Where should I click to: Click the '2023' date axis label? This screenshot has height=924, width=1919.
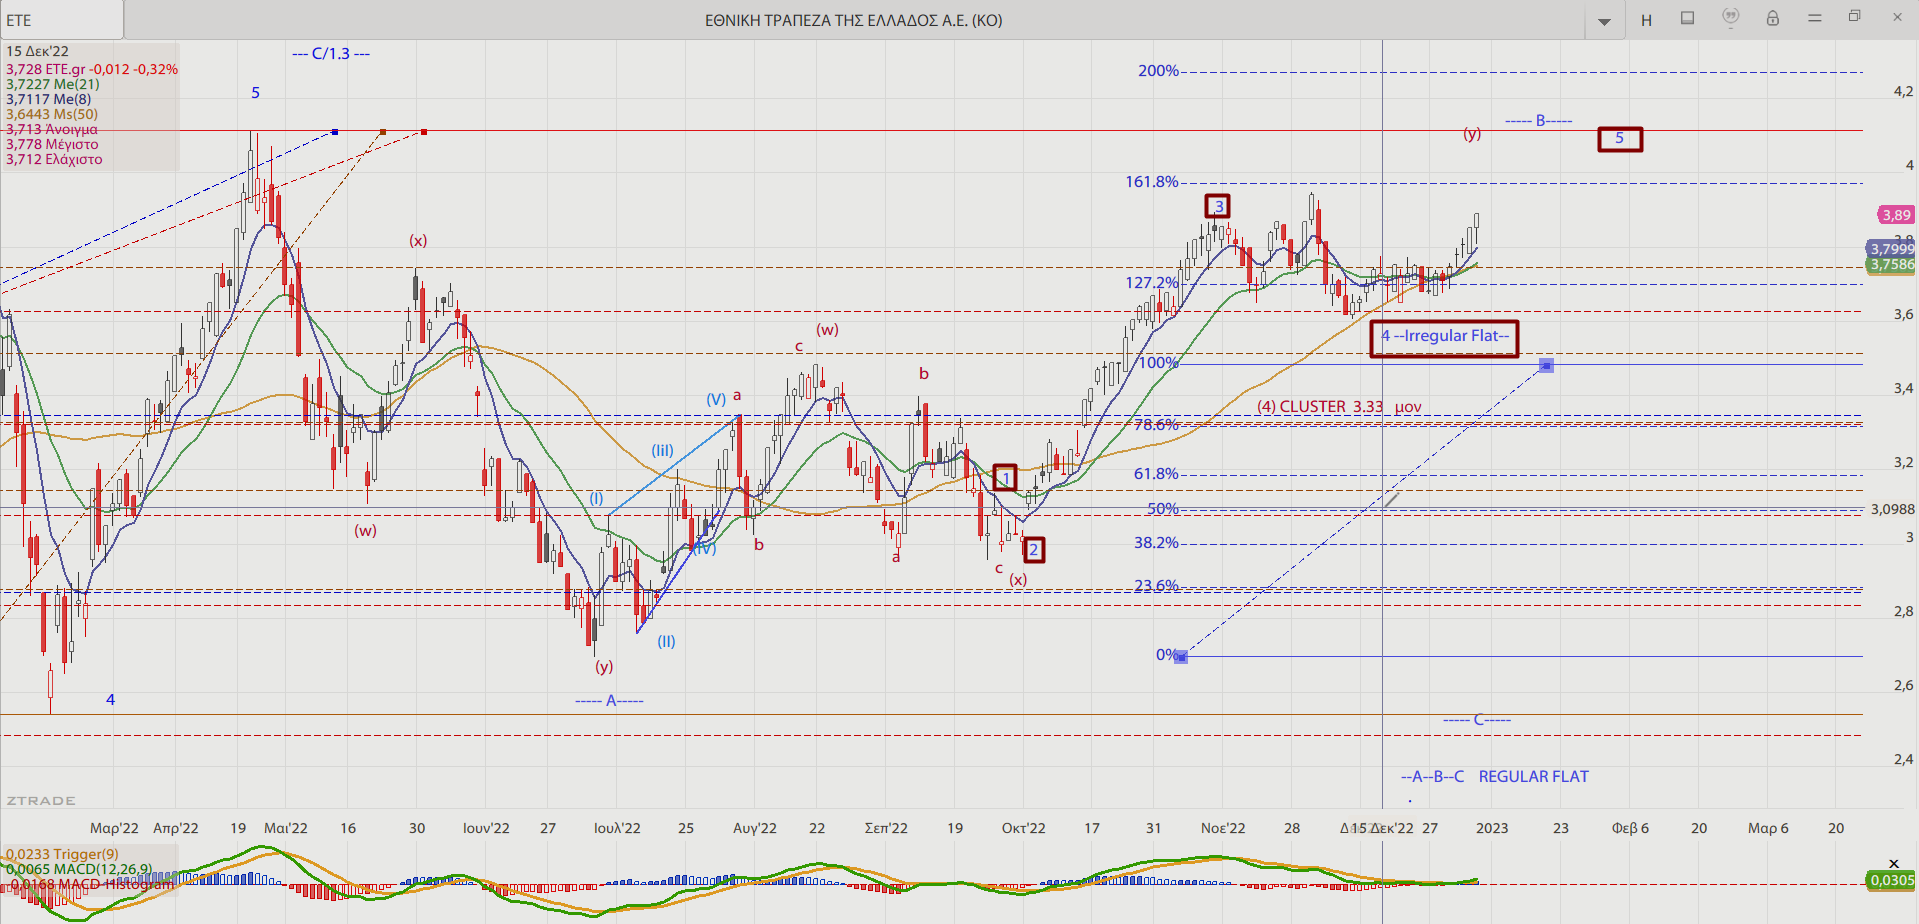pos(1492,828)
